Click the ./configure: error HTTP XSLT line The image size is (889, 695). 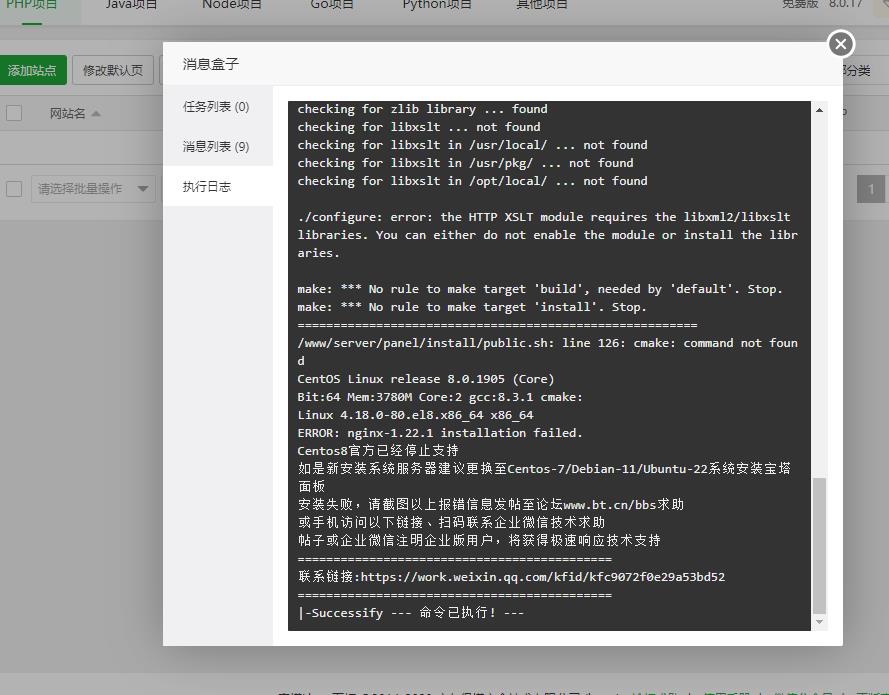548,235
